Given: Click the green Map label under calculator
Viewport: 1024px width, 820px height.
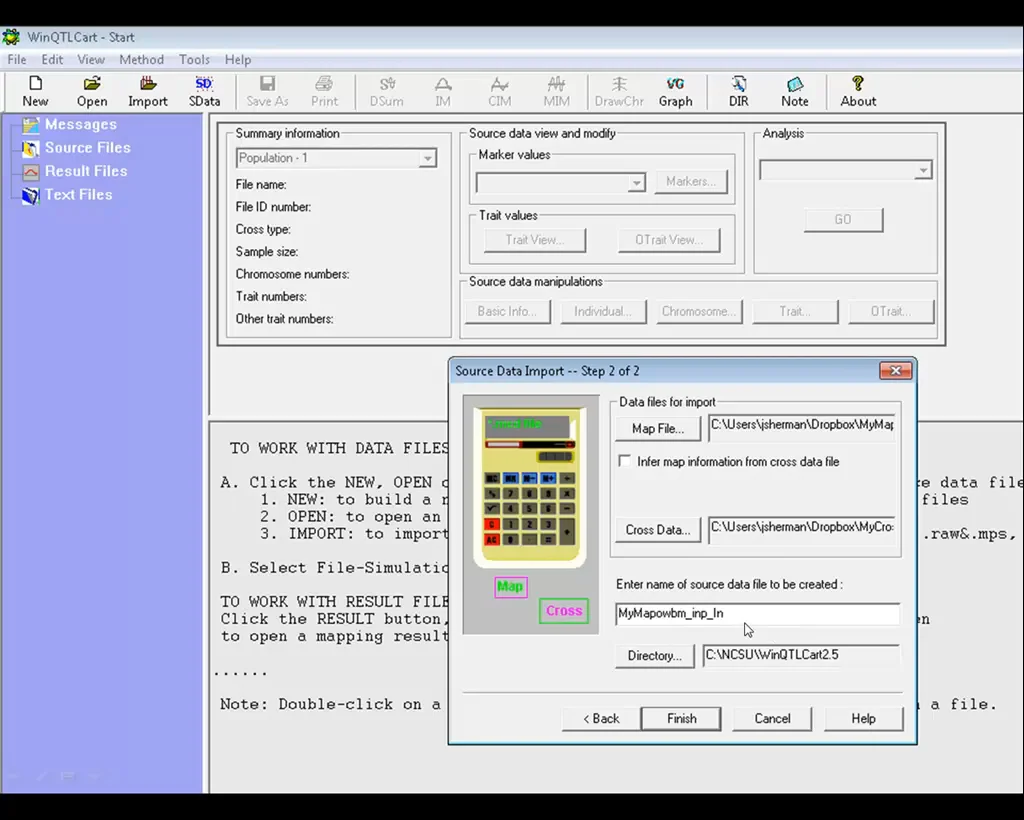Looking at the screenshot, I should (x=510, y=586).
